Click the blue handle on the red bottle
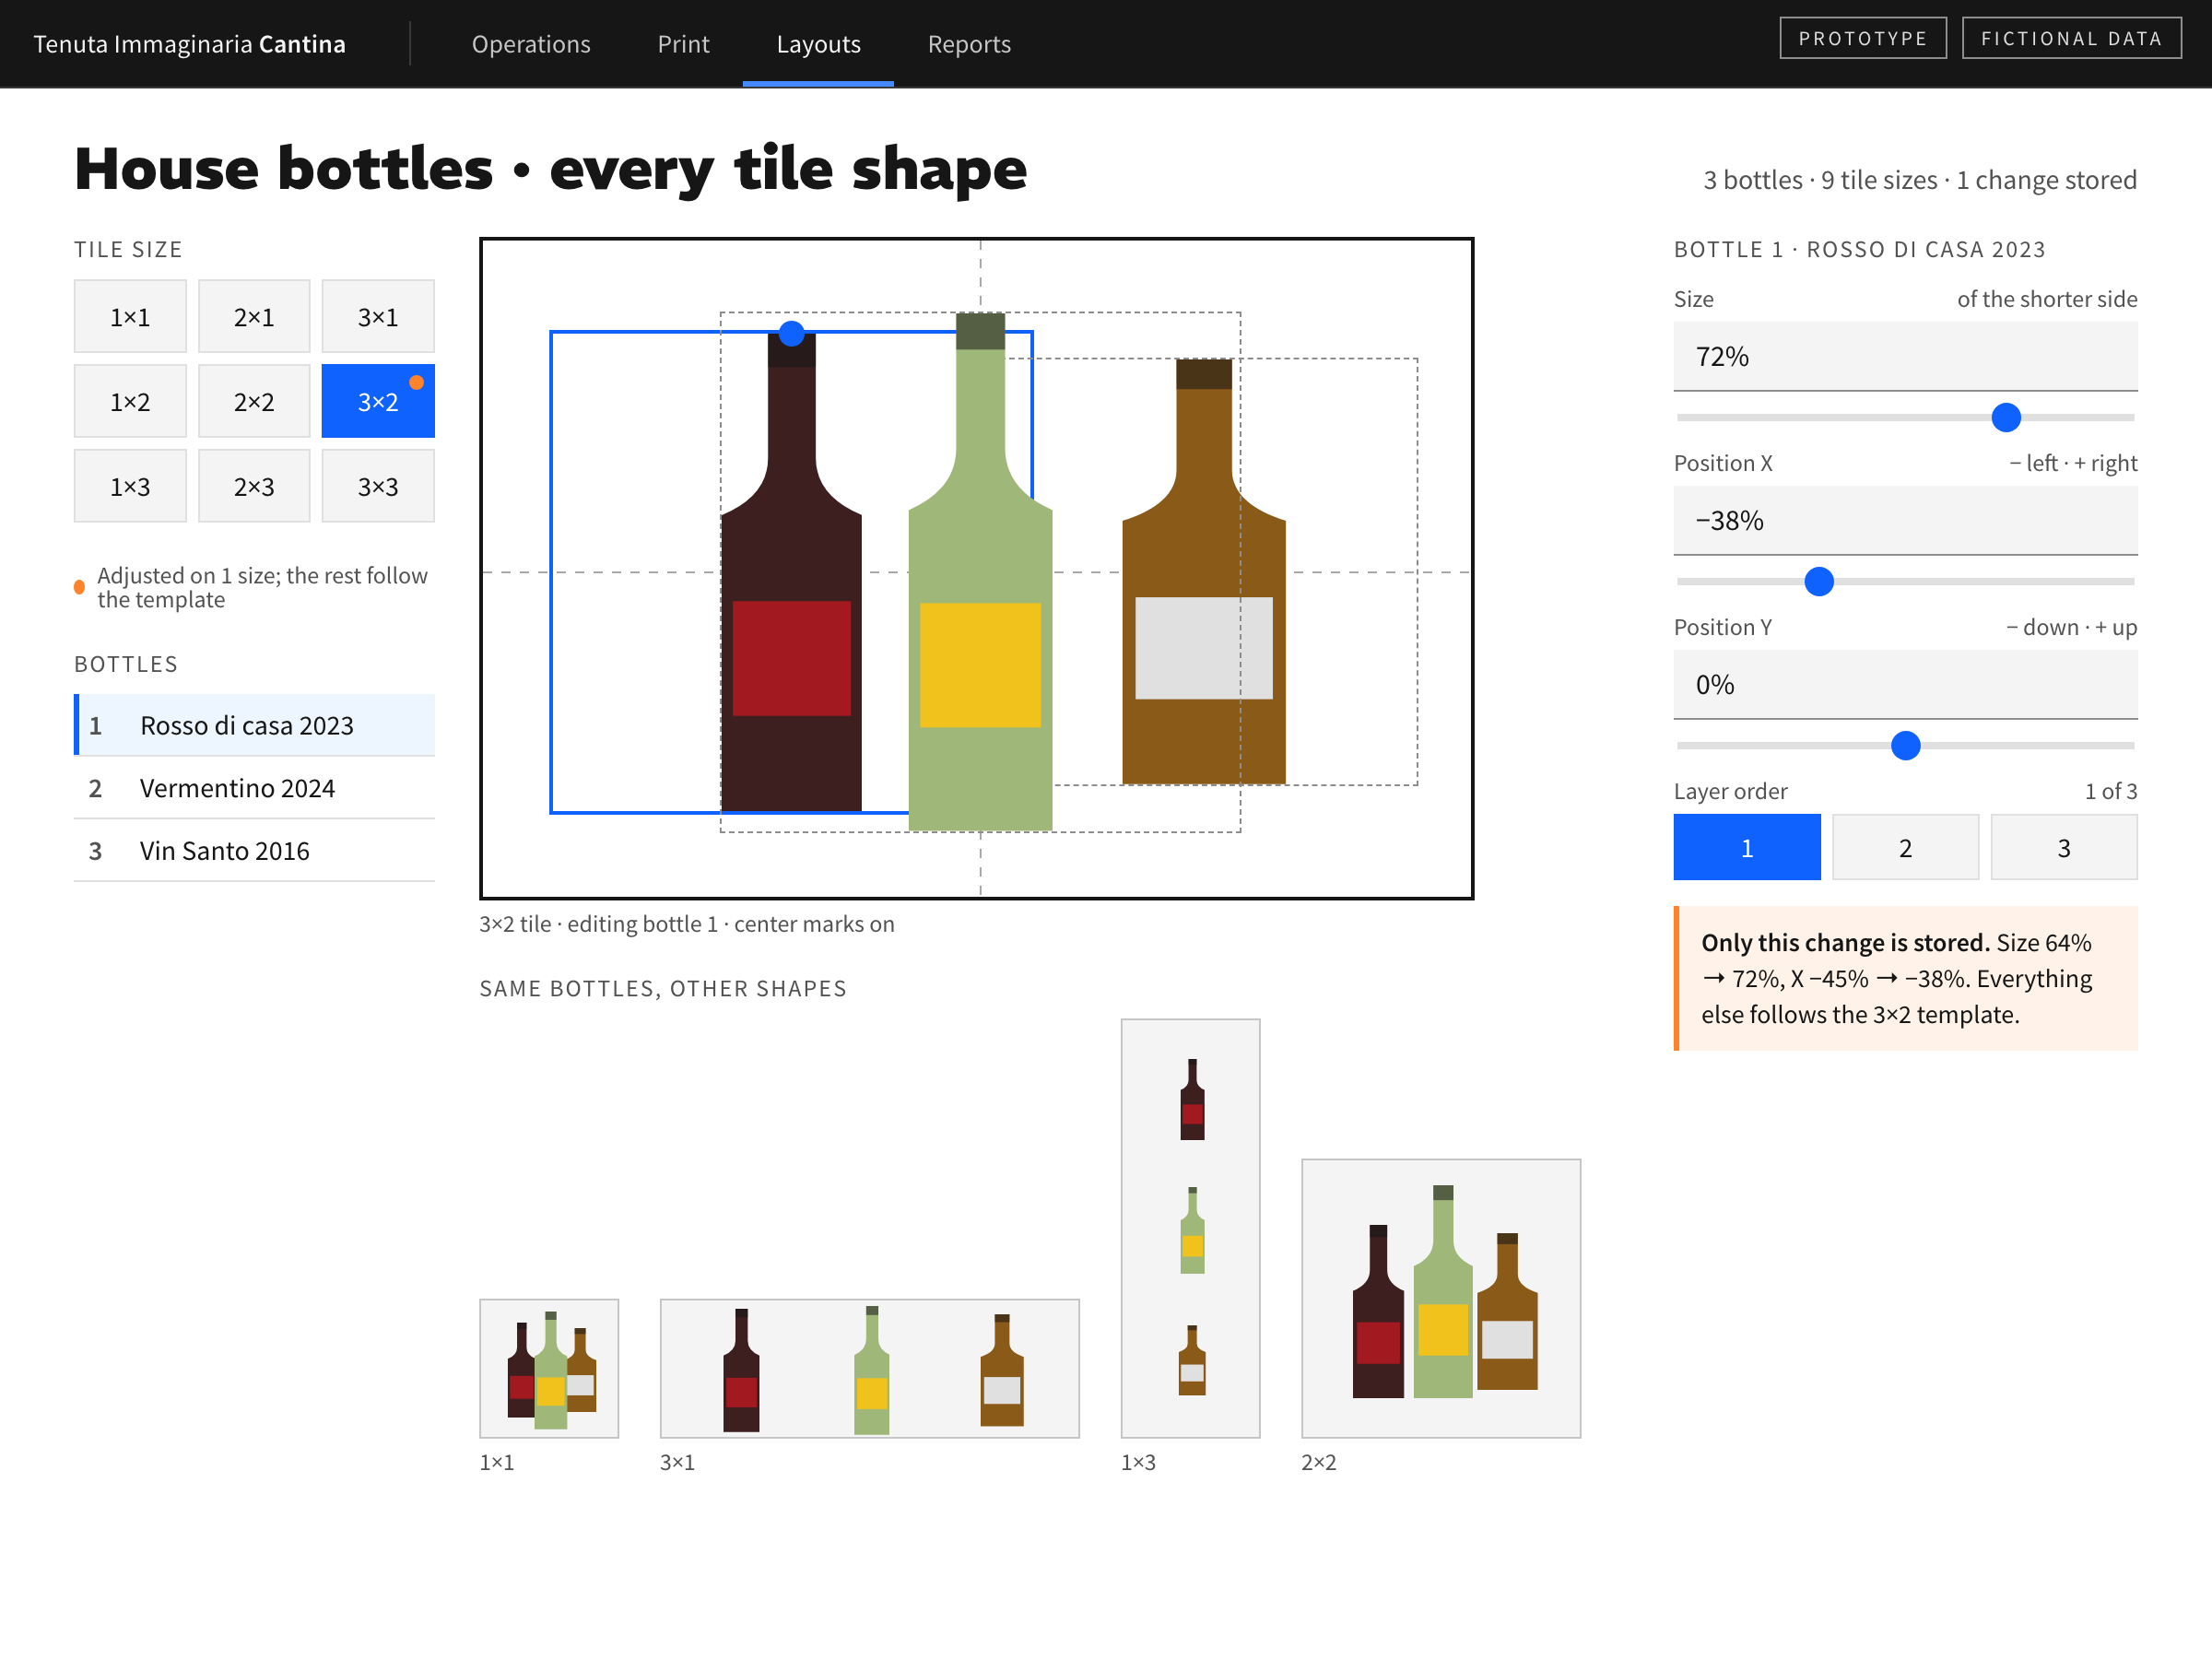The image size is (2212, 1659). [791, 333]
